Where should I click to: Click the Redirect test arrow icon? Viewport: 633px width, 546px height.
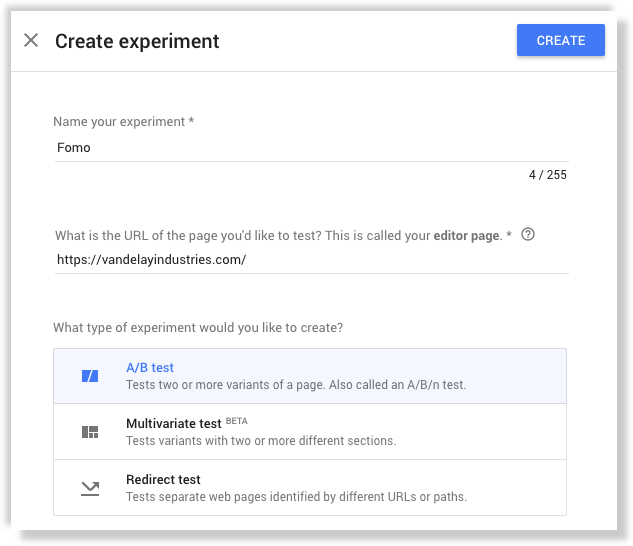coord(90,488)
